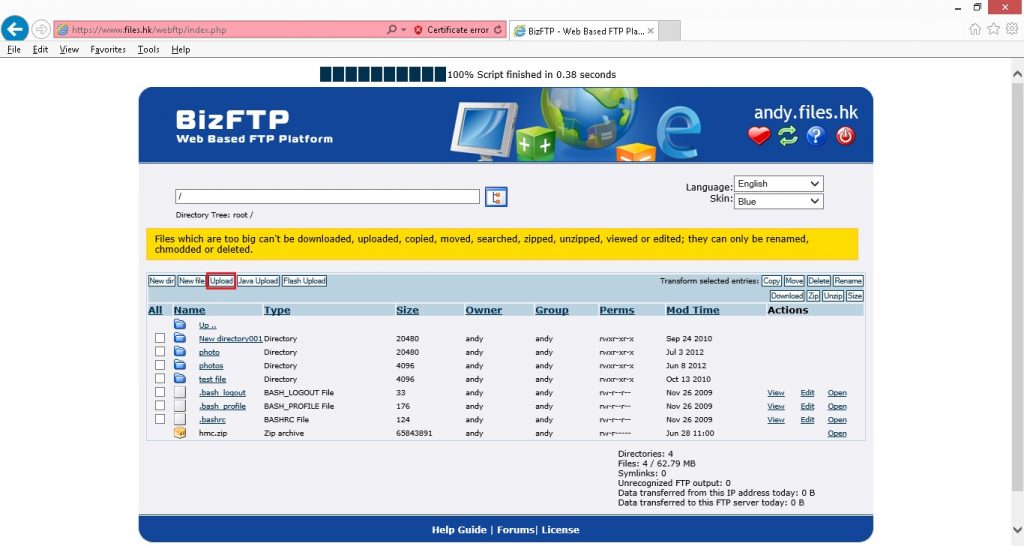Click the Rename button
Screen dimensions: 1024x546
click(848, 281)
